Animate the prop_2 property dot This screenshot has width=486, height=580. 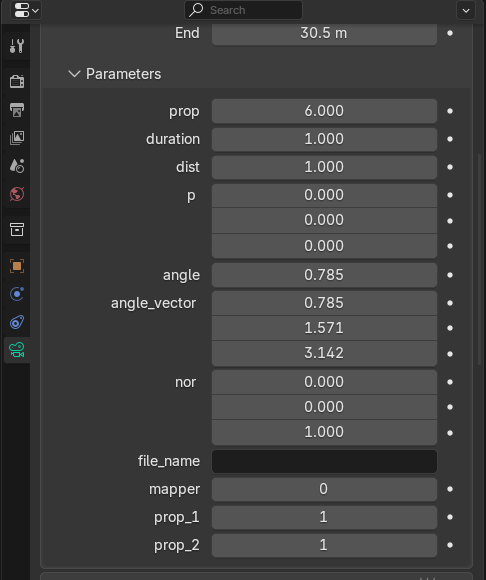[x=450, y=545]
